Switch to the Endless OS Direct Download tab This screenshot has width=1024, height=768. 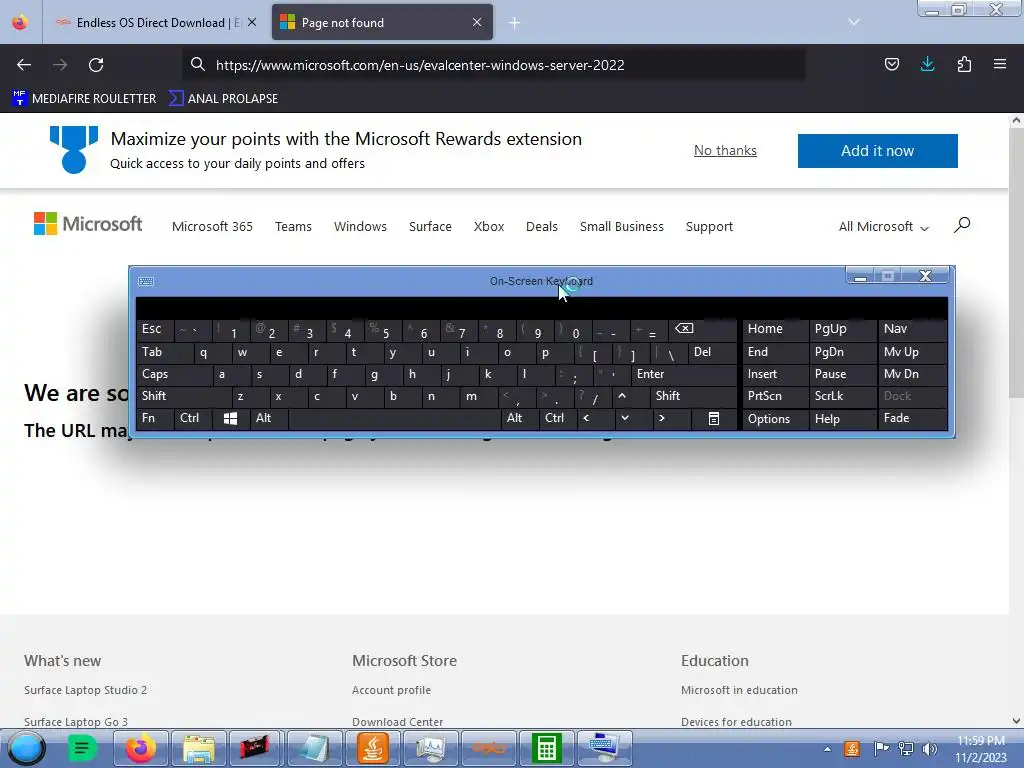[x=155, y=22]
